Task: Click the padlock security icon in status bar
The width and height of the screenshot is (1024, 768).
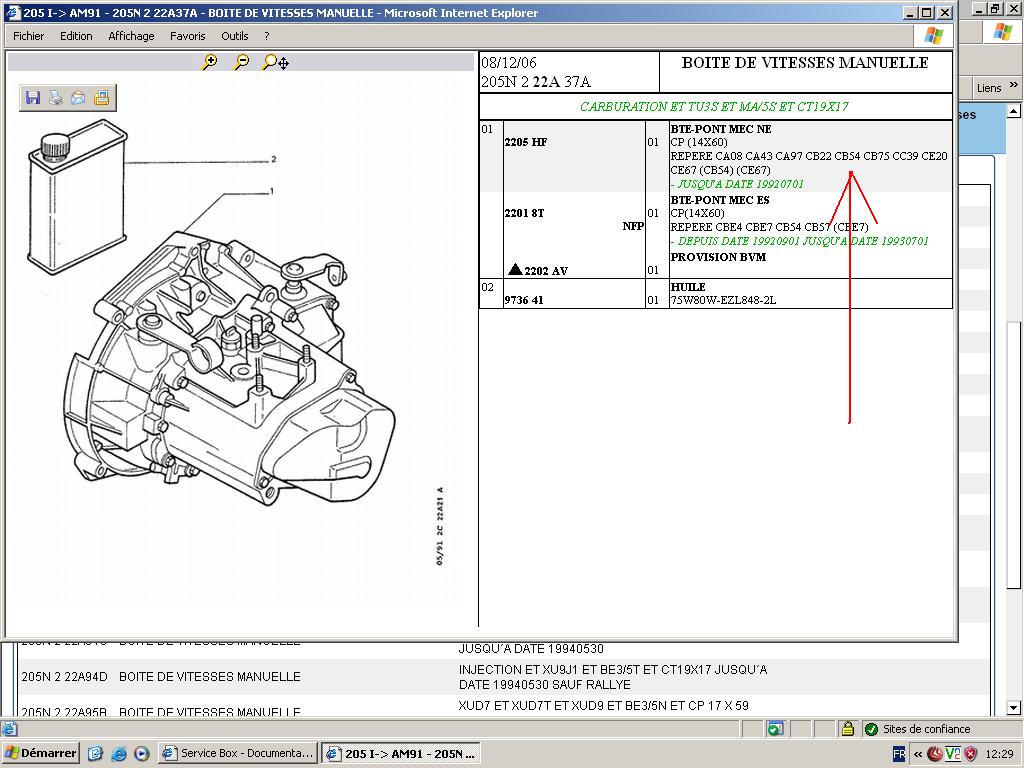Action: click(848, 729)
